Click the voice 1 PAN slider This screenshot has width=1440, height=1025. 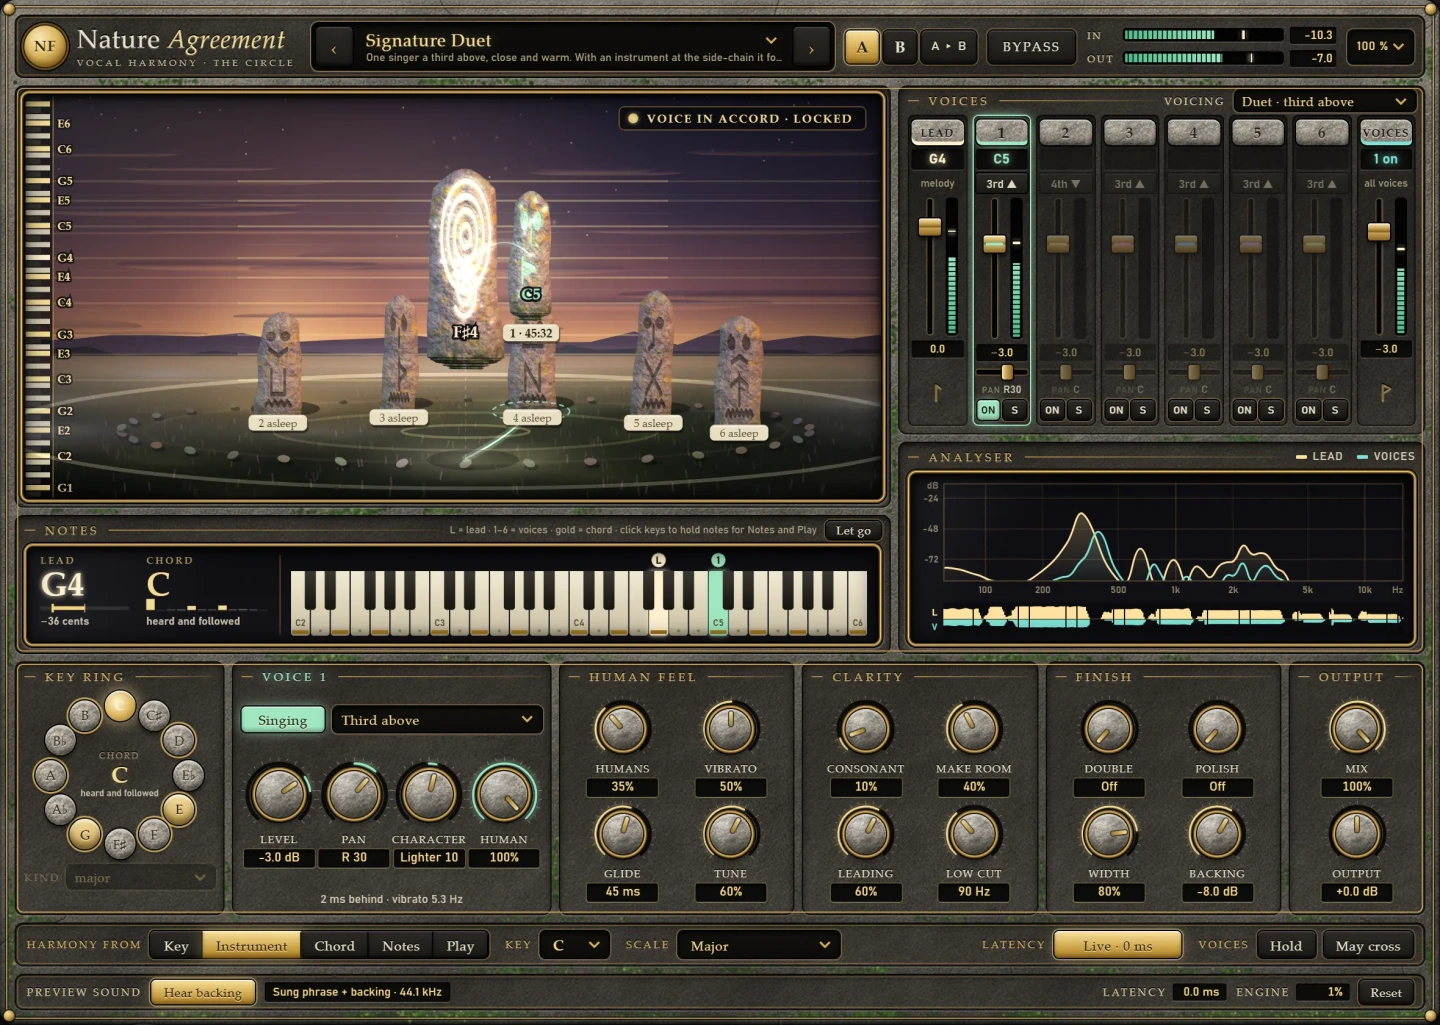1001,372
